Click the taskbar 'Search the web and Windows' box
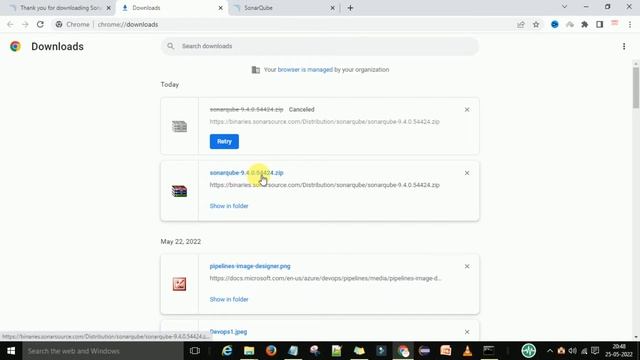Image resolution: width=640 pixels, height=360 pixels. (x=103, y=351)
